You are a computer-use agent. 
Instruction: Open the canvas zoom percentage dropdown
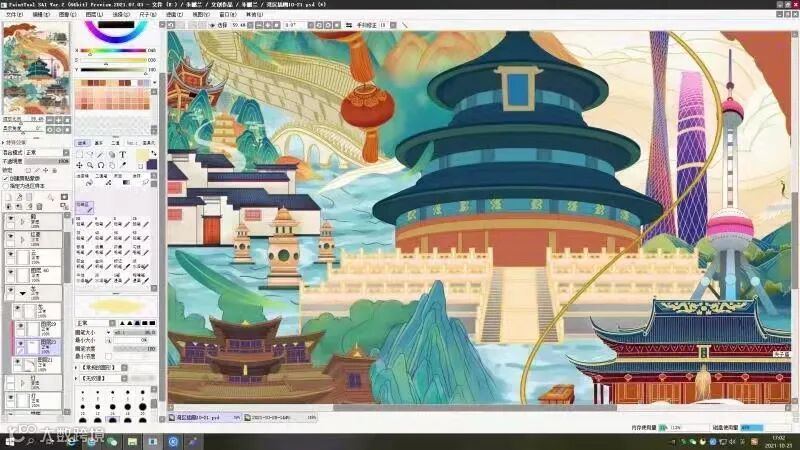pyautogui.click(x=250, y=24)
